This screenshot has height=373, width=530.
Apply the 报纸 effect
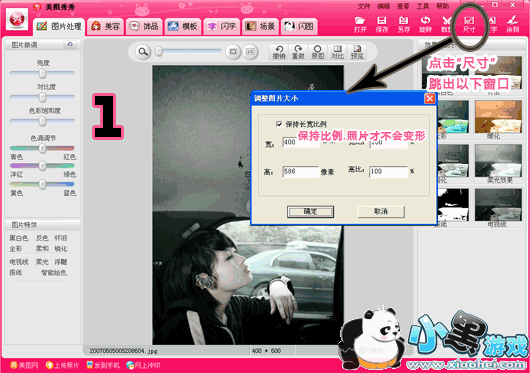tap(16, 272)
